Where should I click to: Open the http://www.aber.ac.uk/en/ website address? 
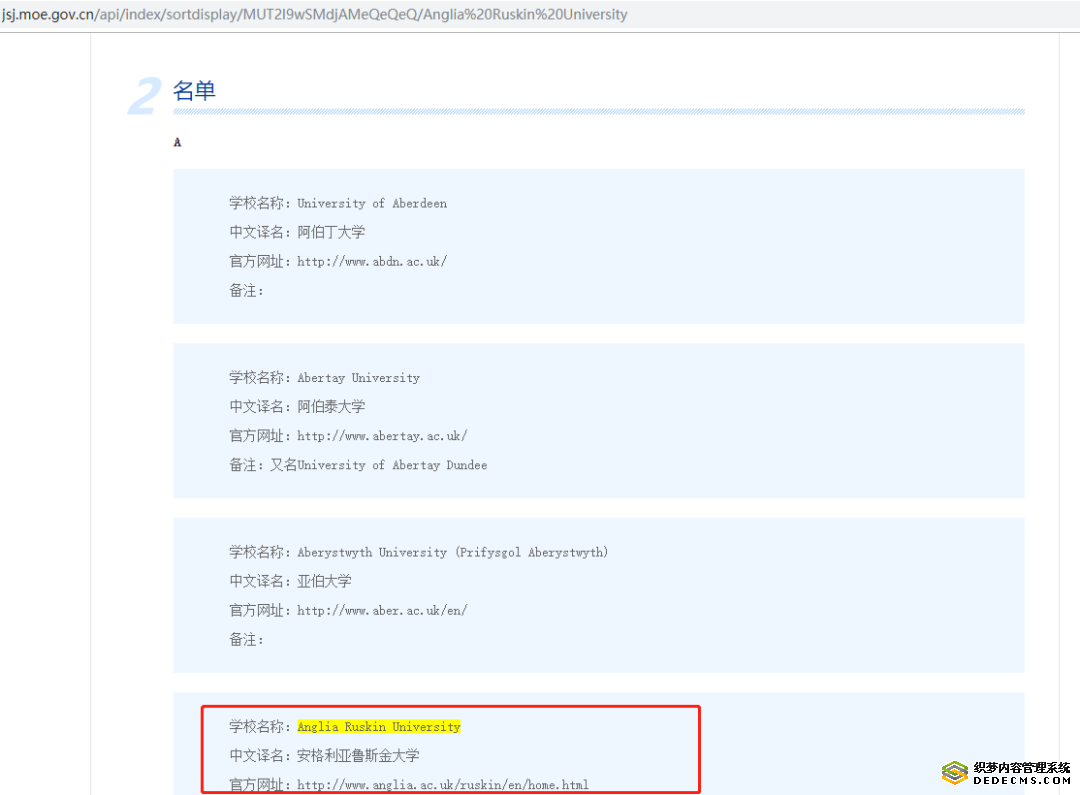(382, 610)
